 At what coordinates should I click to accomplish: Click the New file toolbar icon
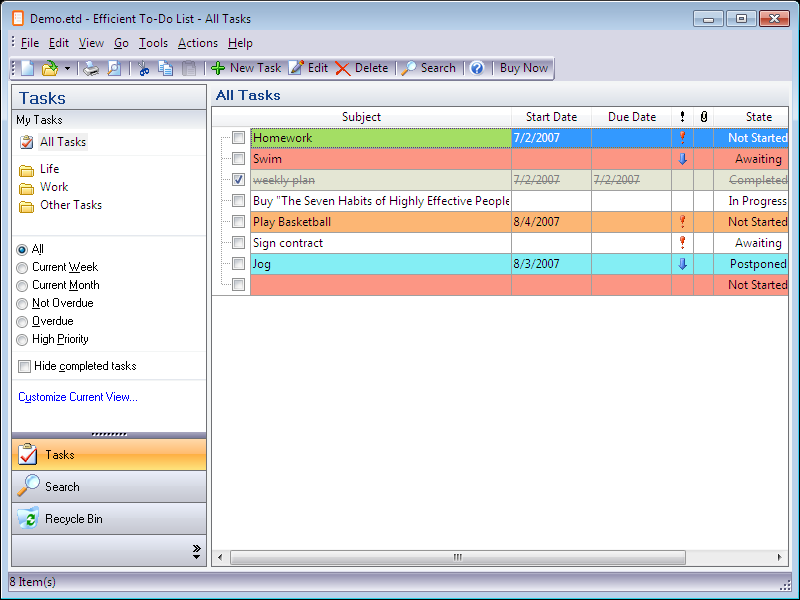click(27, 68)
